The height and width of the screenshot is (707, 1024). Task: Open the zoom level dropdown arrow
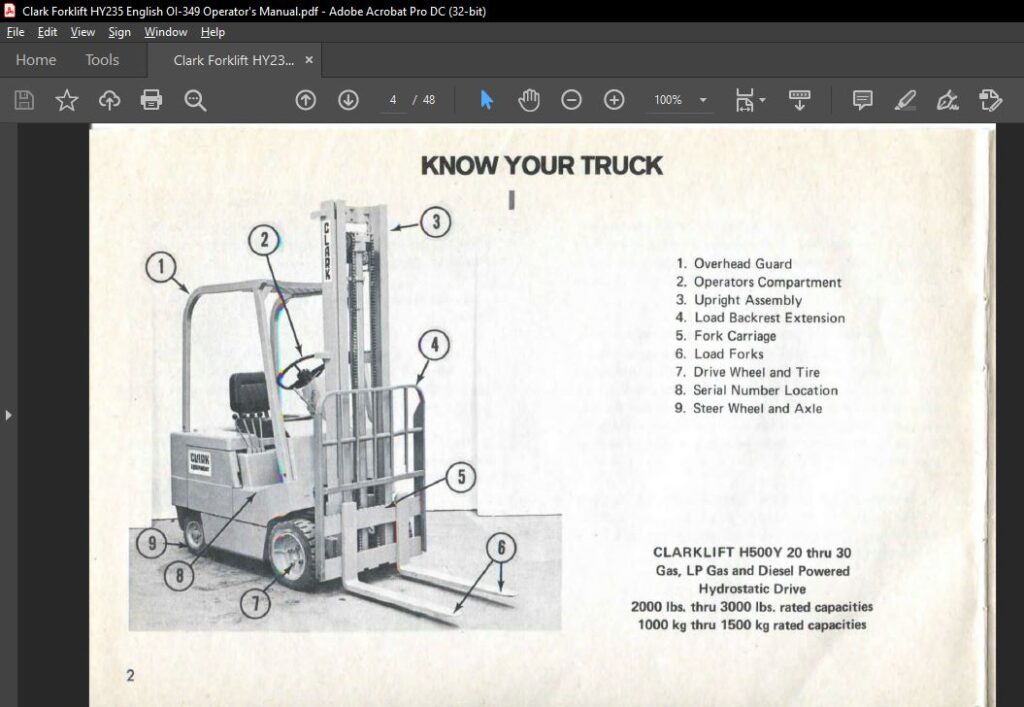pyautogui.click(x=703, y=100)
